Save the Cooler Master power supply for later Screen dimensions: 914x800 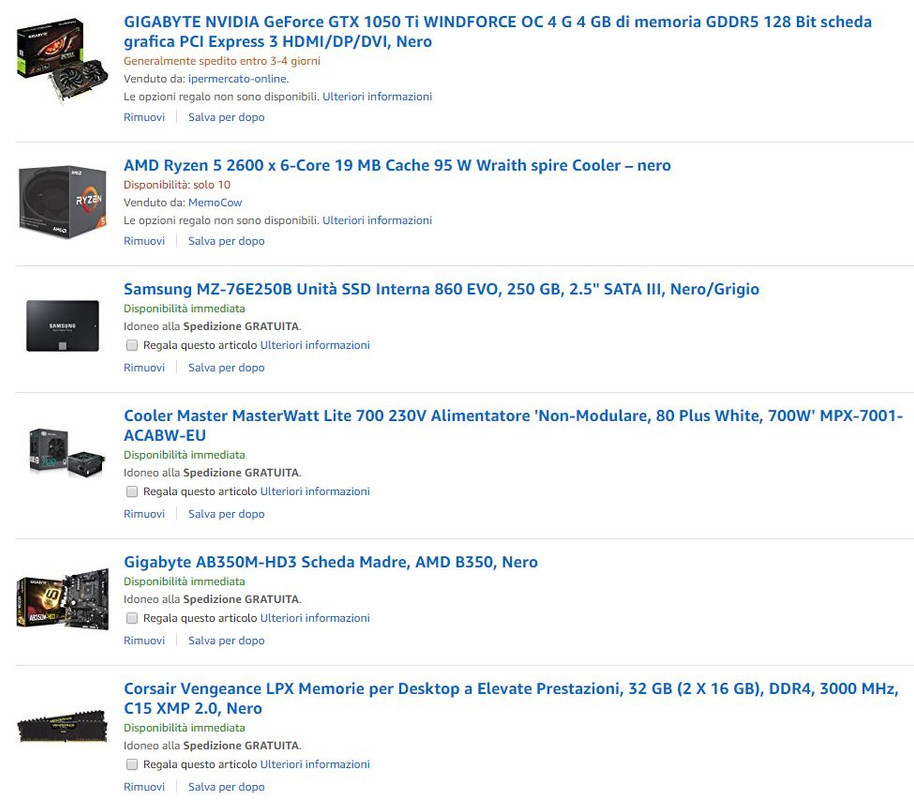coord(226,514)
